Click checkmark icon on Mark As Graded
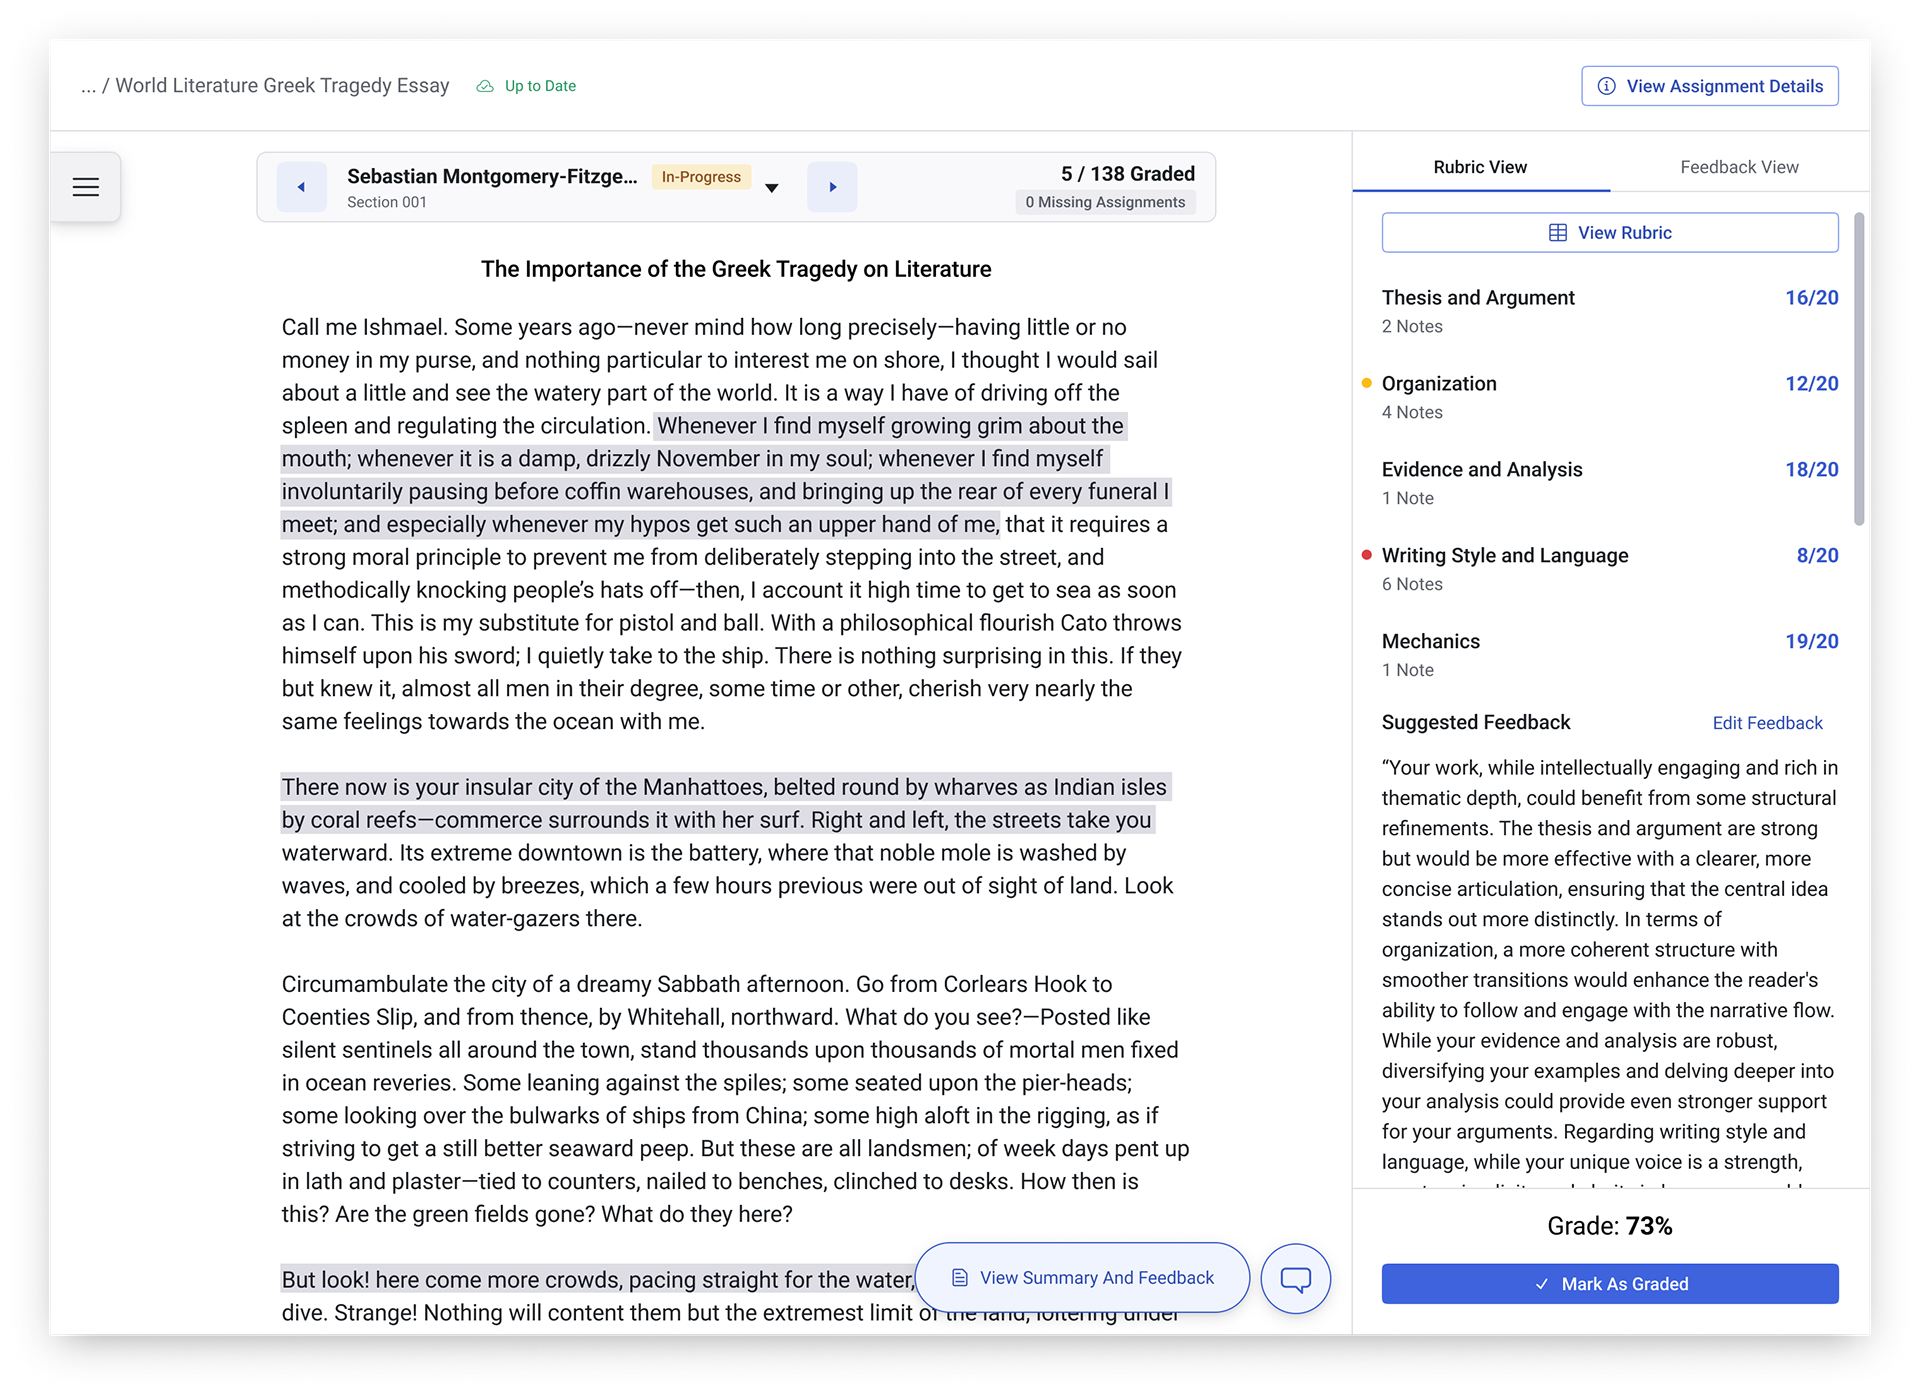Image resolution: width=1920 pixels, height=1395 pixels. click(x=1541, y=1284)
